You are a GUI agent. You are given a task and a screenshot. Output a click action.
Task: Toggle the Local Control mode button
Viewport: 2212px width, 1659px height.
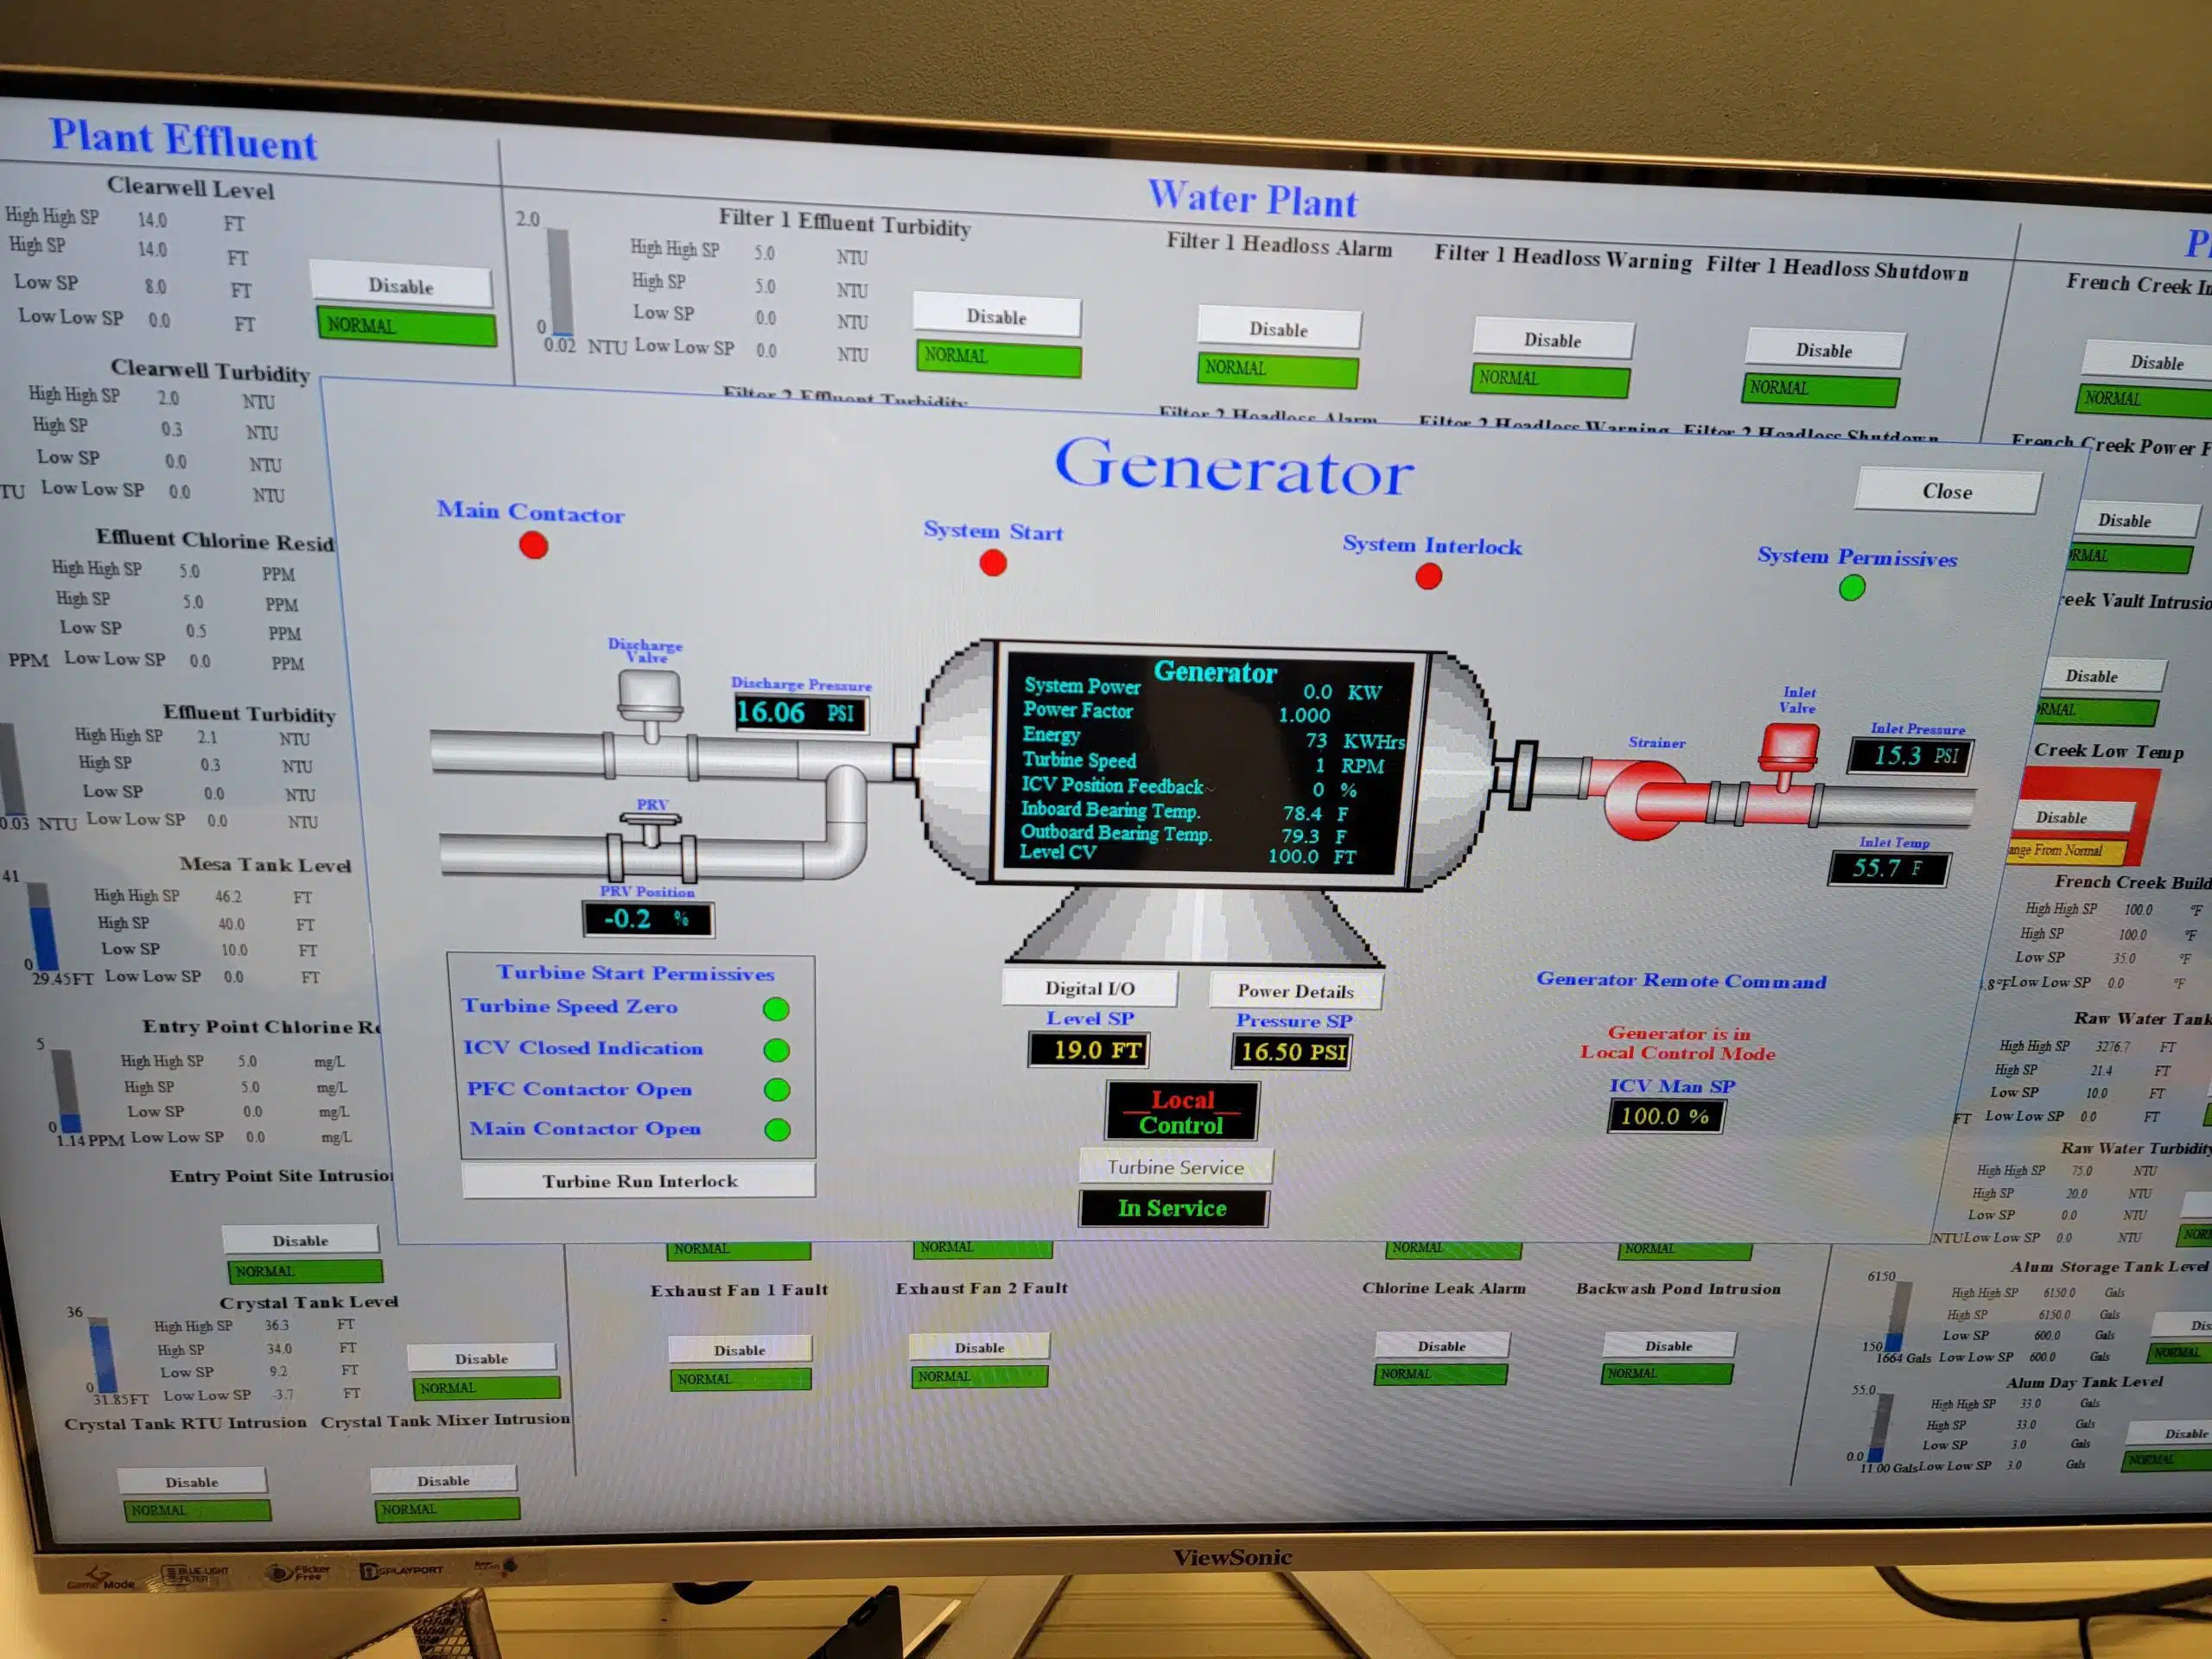(x=1181, y=1112)
